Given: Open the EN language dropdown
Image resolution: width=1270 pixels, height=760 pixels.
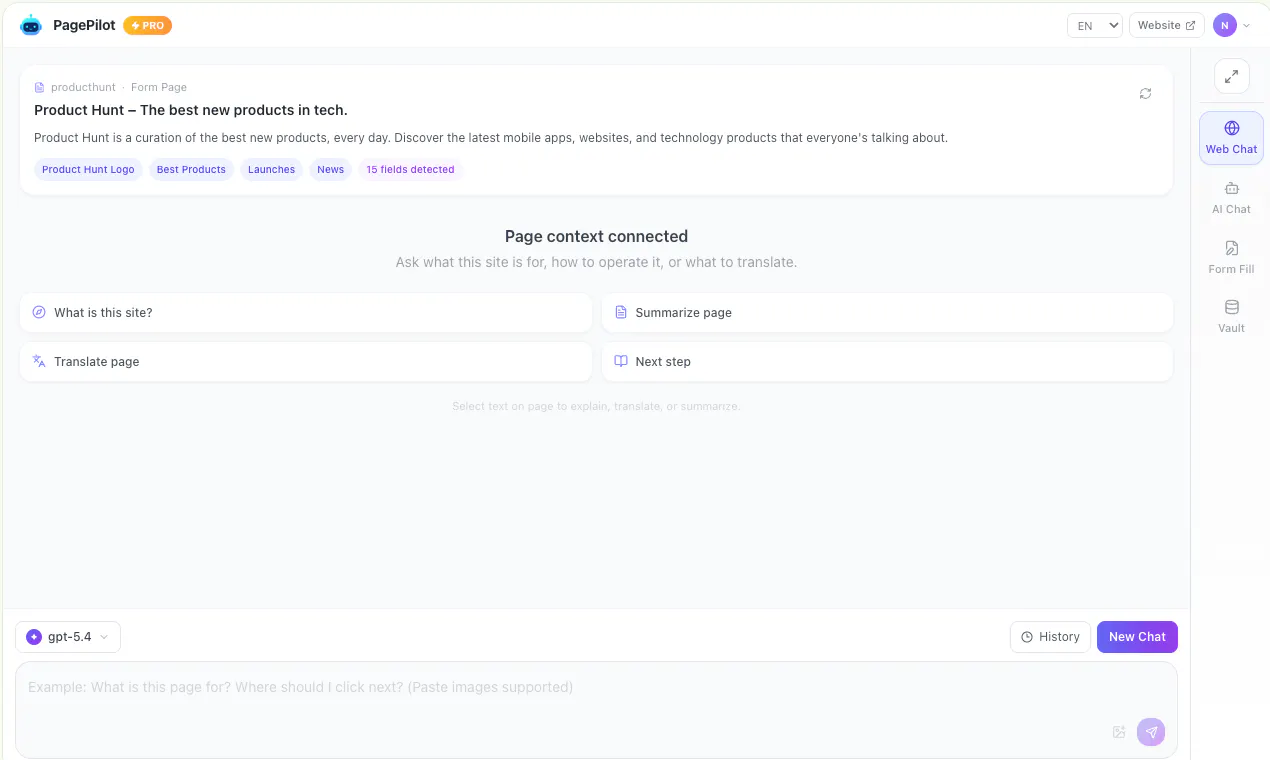Looking at the screenshot, I should 1095,25.
